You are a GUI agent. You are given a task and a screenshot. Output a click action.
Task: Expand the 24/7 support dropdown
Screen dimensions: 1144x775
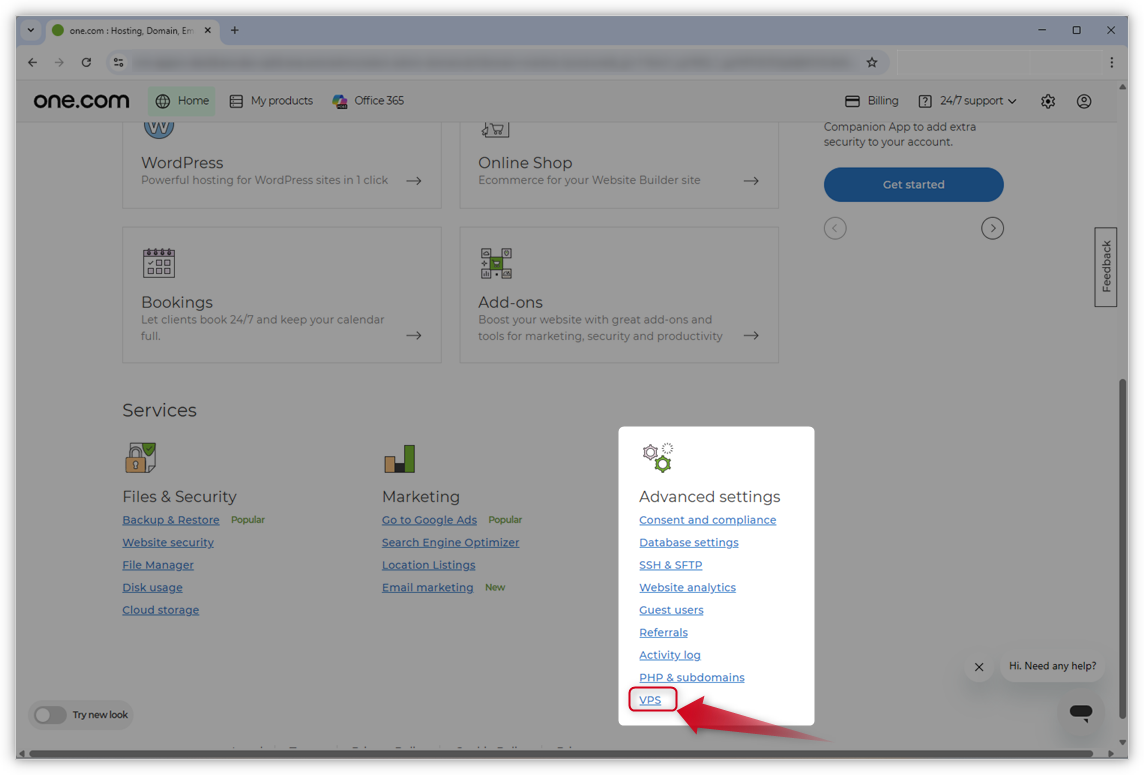pyautogui.click(x=966, y=101)
